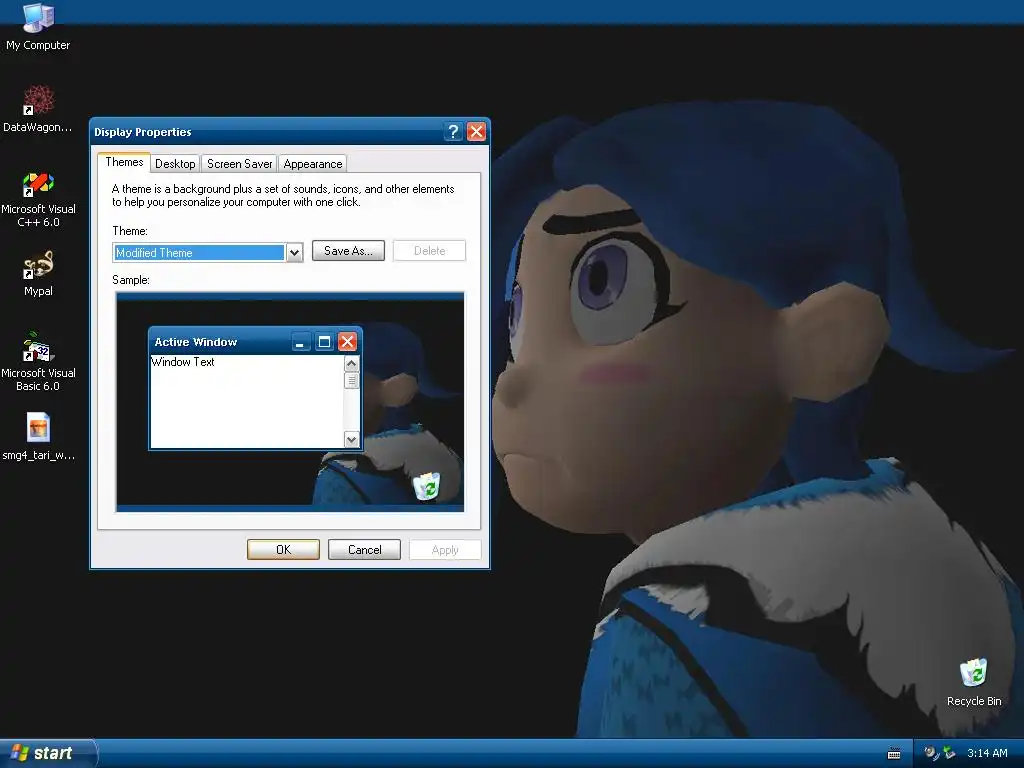The width and height of the screenshot is (1024, 768).
Task: Click the Display Properties title bar text
Action: click(x=142, y=132)
